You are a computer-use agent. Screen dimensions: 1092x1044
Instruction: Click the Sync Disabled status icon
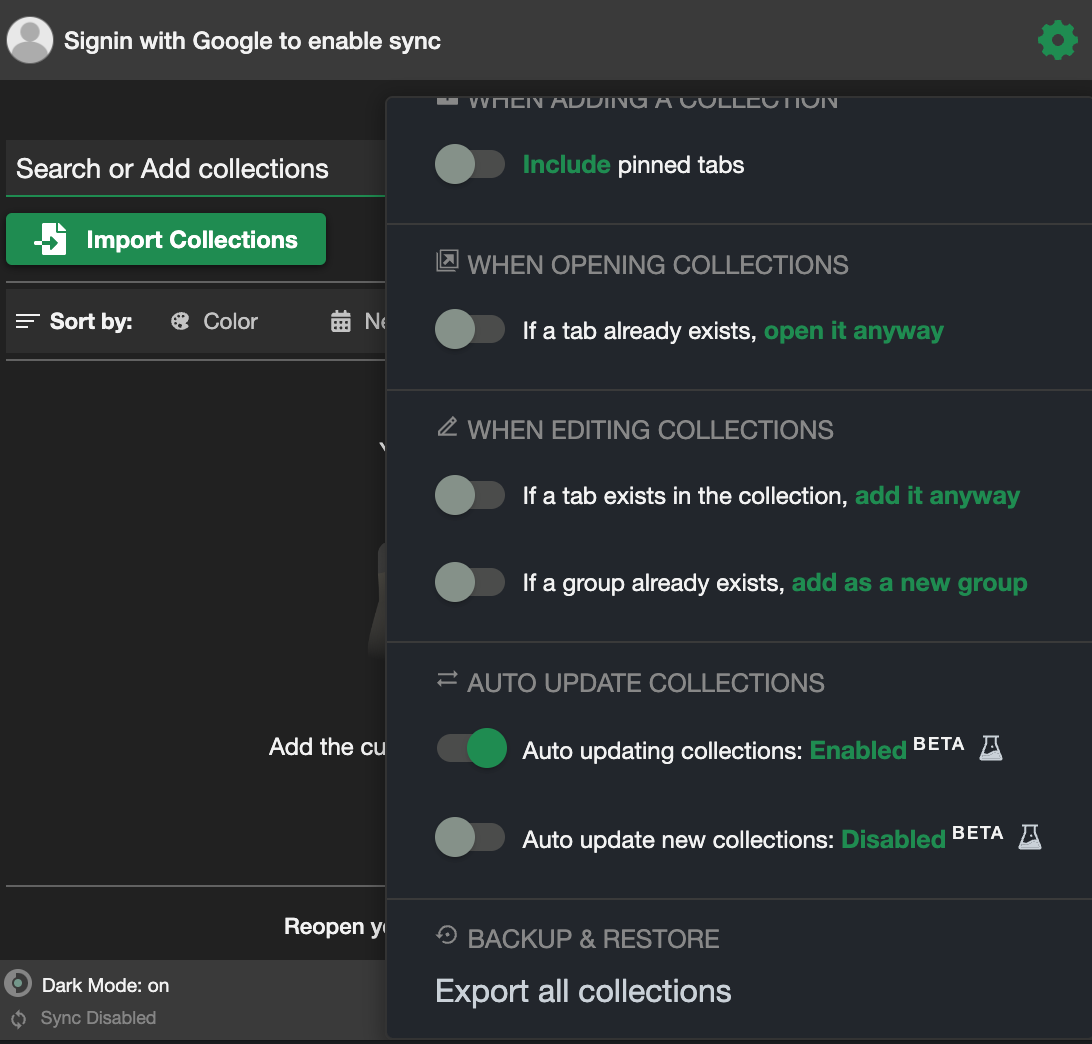pyautogui.click(x=19, y=1019)
